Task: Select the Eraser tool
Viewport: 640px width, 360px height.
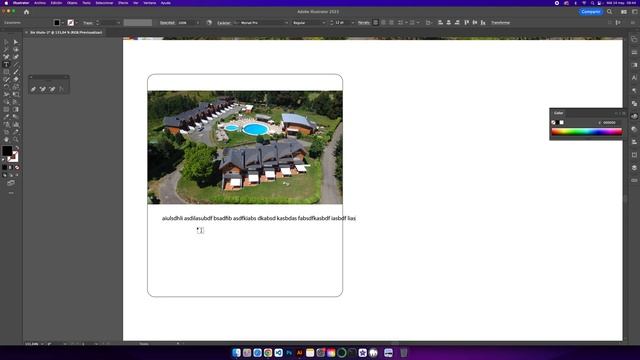Action: [x=16, y=79]
